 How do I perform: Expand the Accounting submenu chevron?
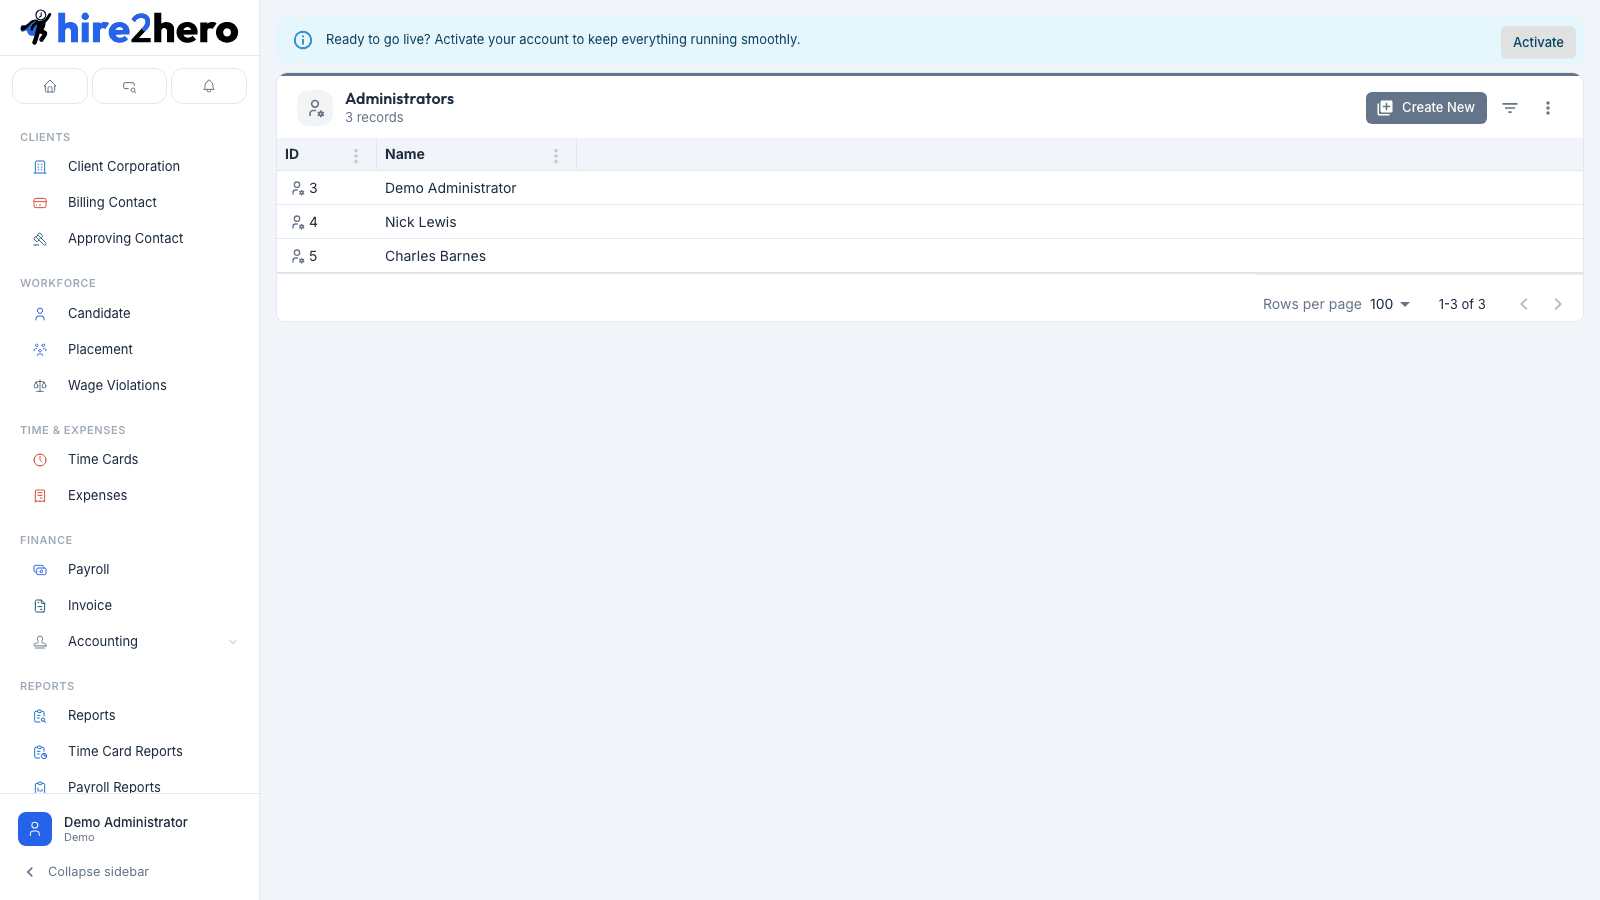(233, 642)
